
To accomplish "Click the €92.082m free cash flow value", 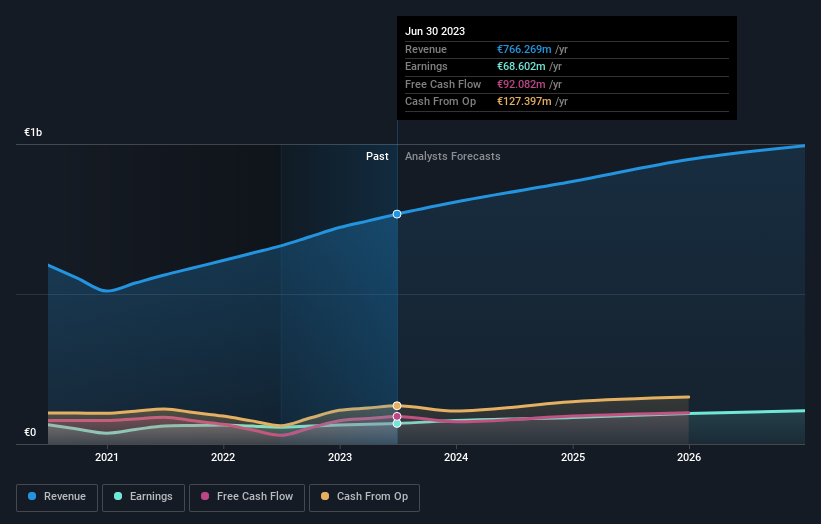I will (522, 84).
